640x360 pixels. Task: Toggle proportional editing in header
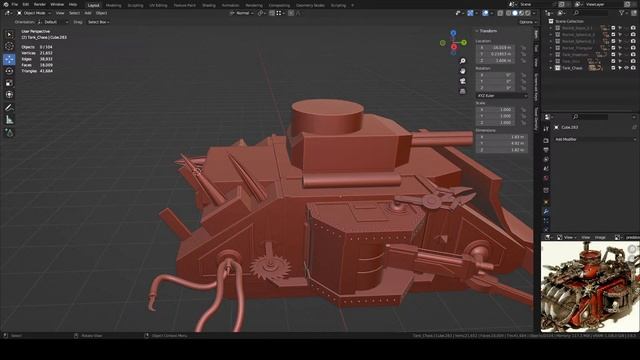291,13
